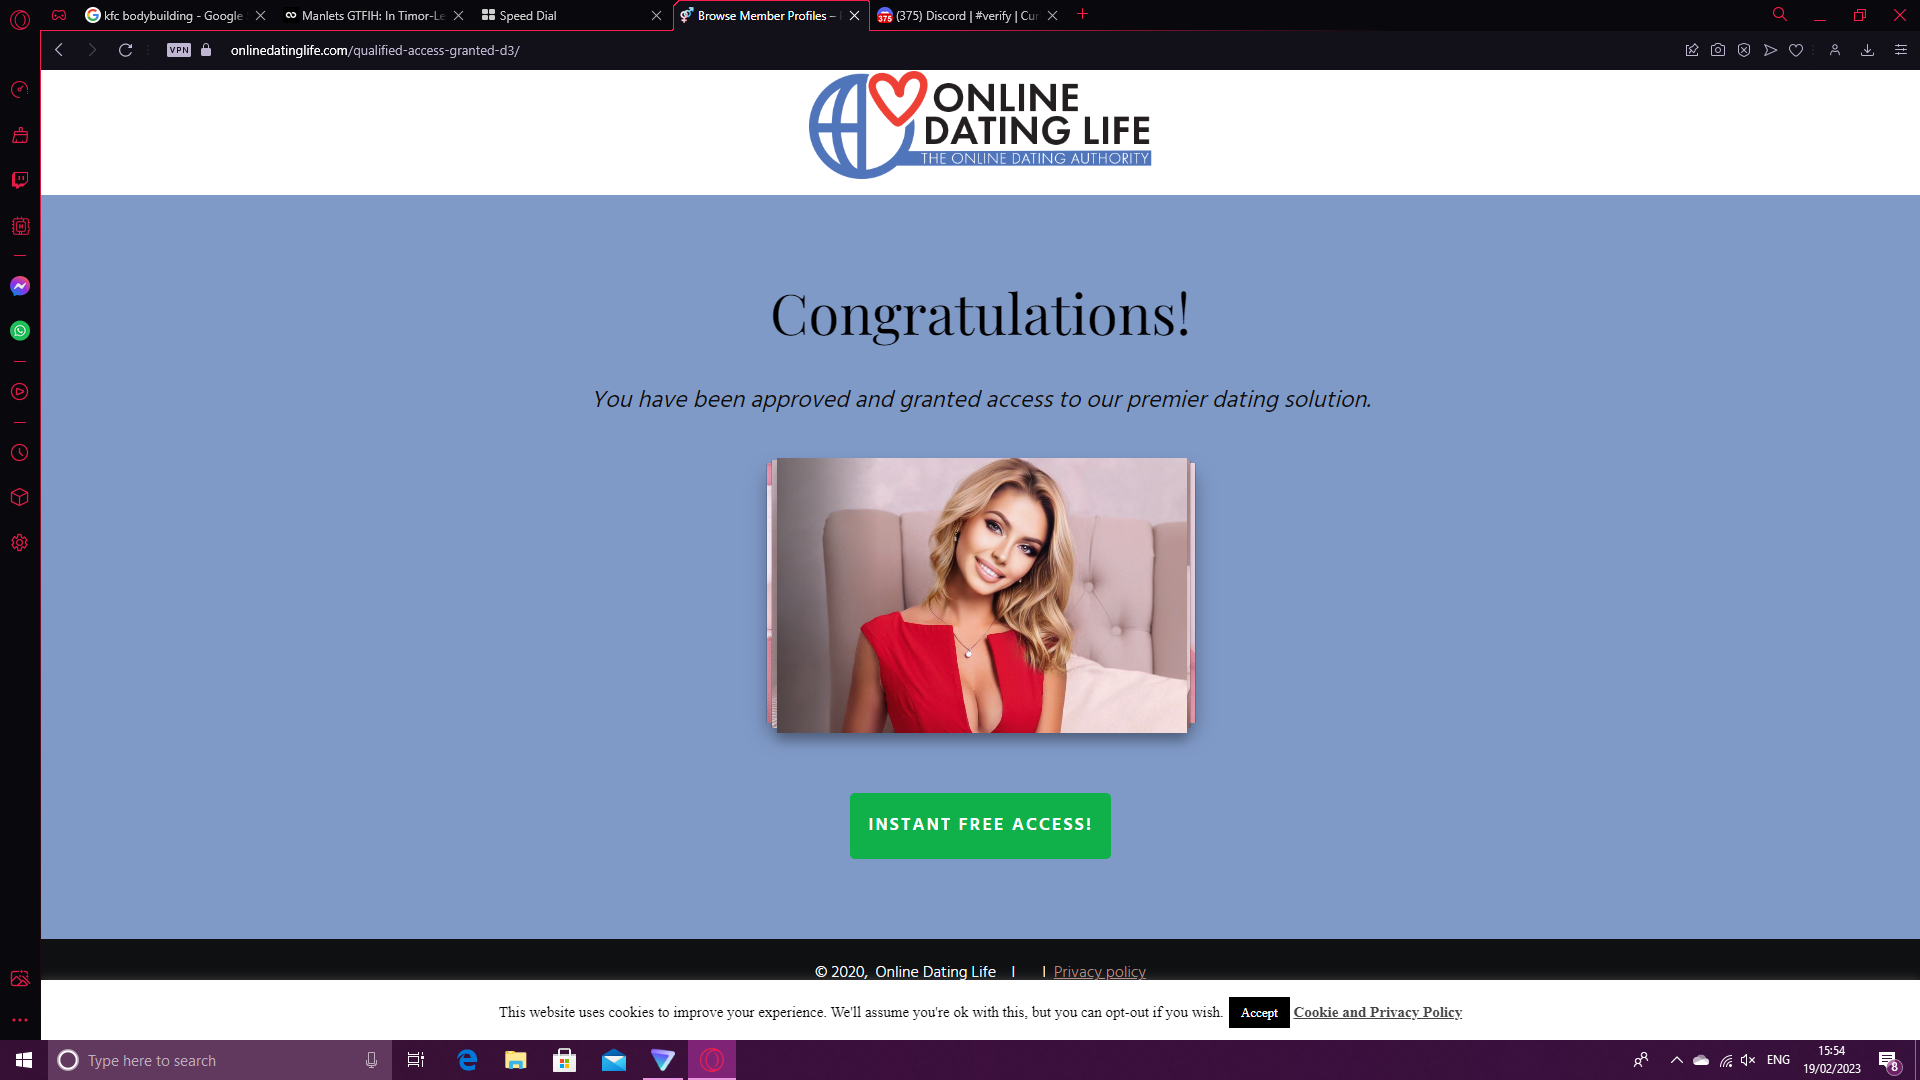Toggle muted volume in system tray
The width and height of the screenshot is (1920, 1080).
[1748, 1060]
